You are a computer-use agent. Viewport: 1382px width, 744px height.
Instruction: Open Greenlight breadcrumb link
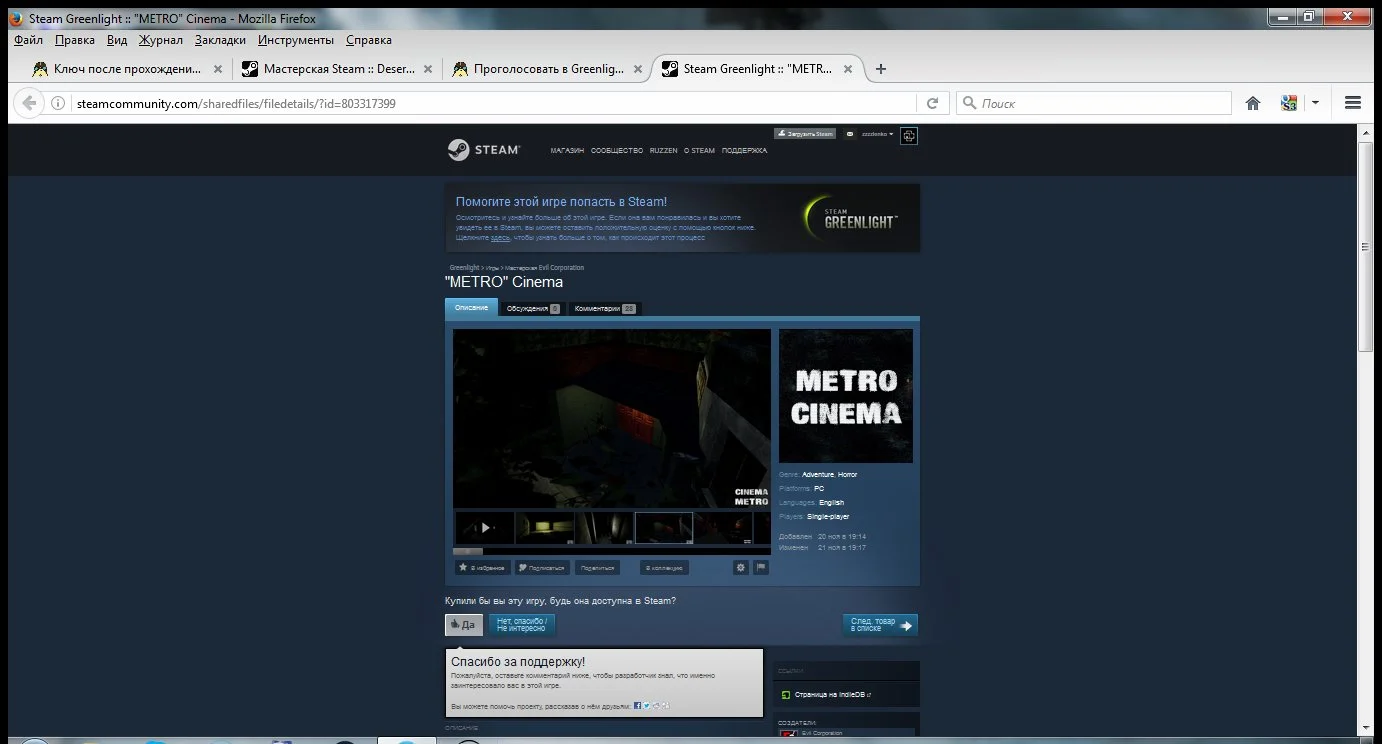pos(464,268)
